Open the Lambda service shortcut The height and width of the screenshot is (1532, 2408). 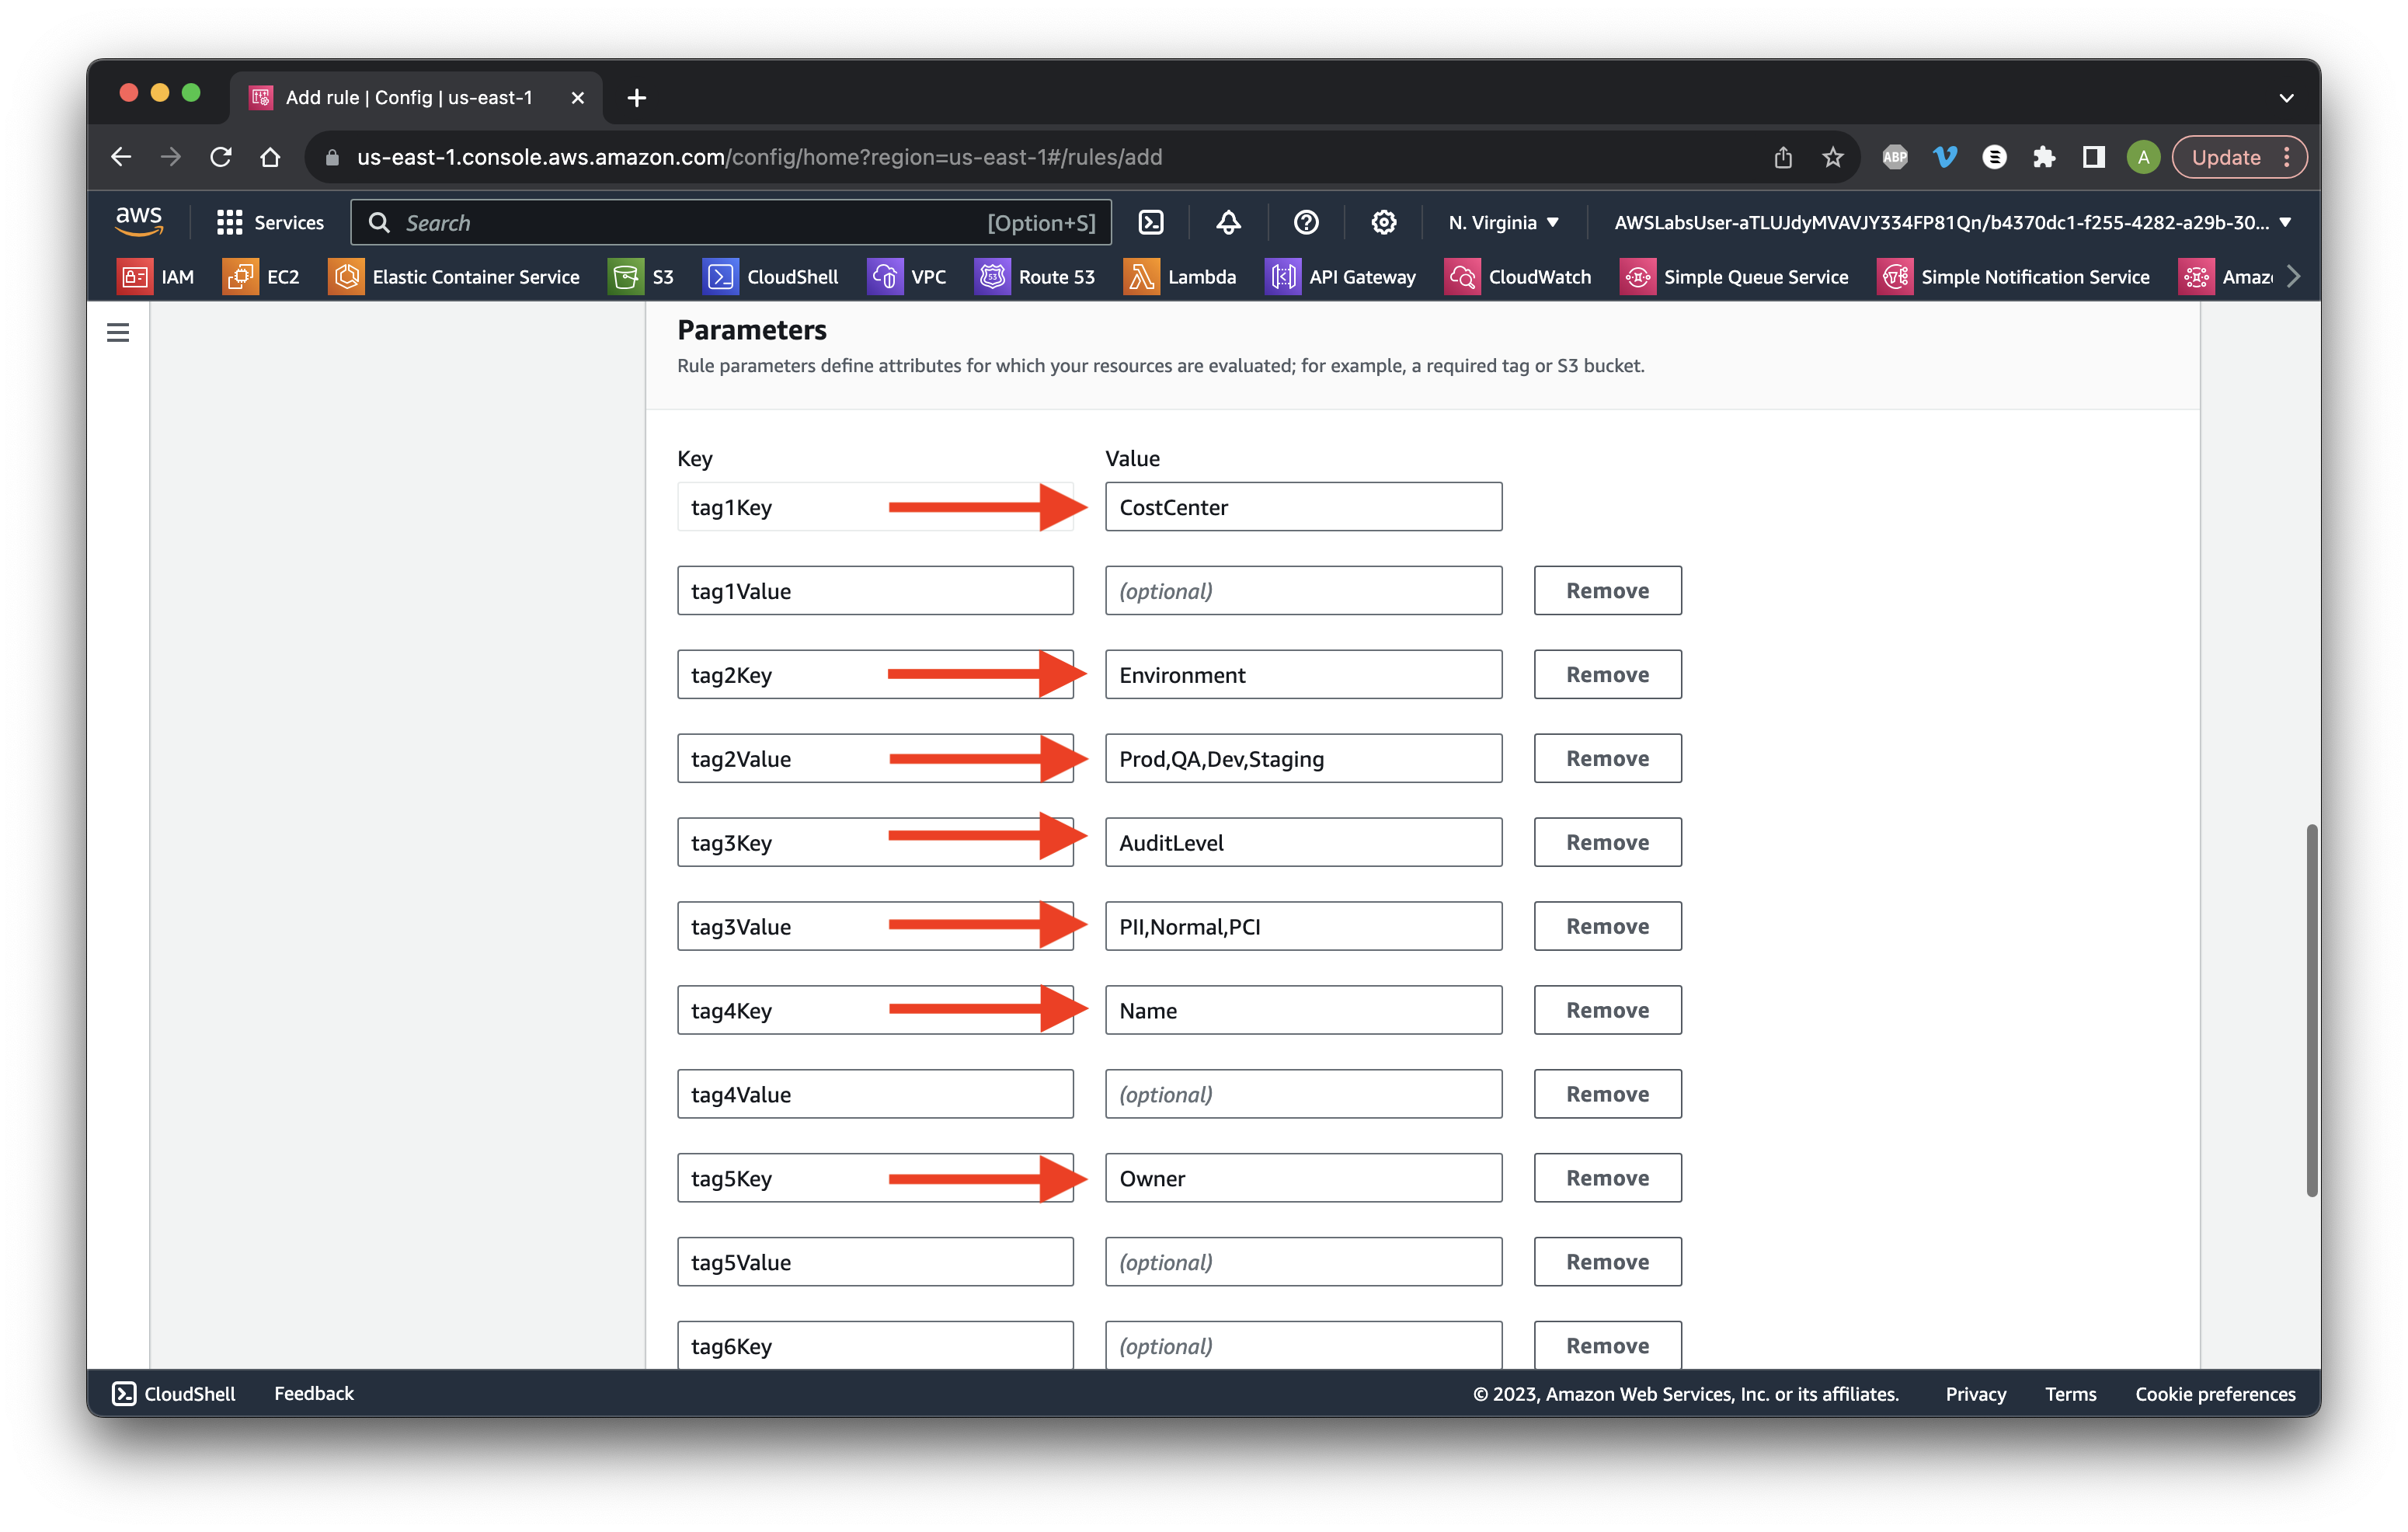pyautogui.click(x=1180, y=277)
